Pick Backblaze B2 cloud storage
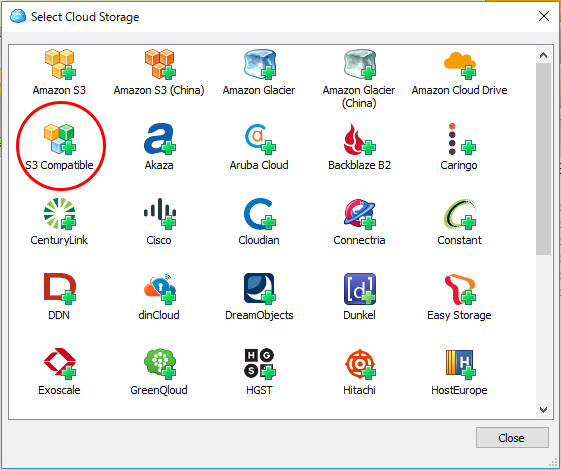The width and height of the screenshot is (561, 470). 360,139
